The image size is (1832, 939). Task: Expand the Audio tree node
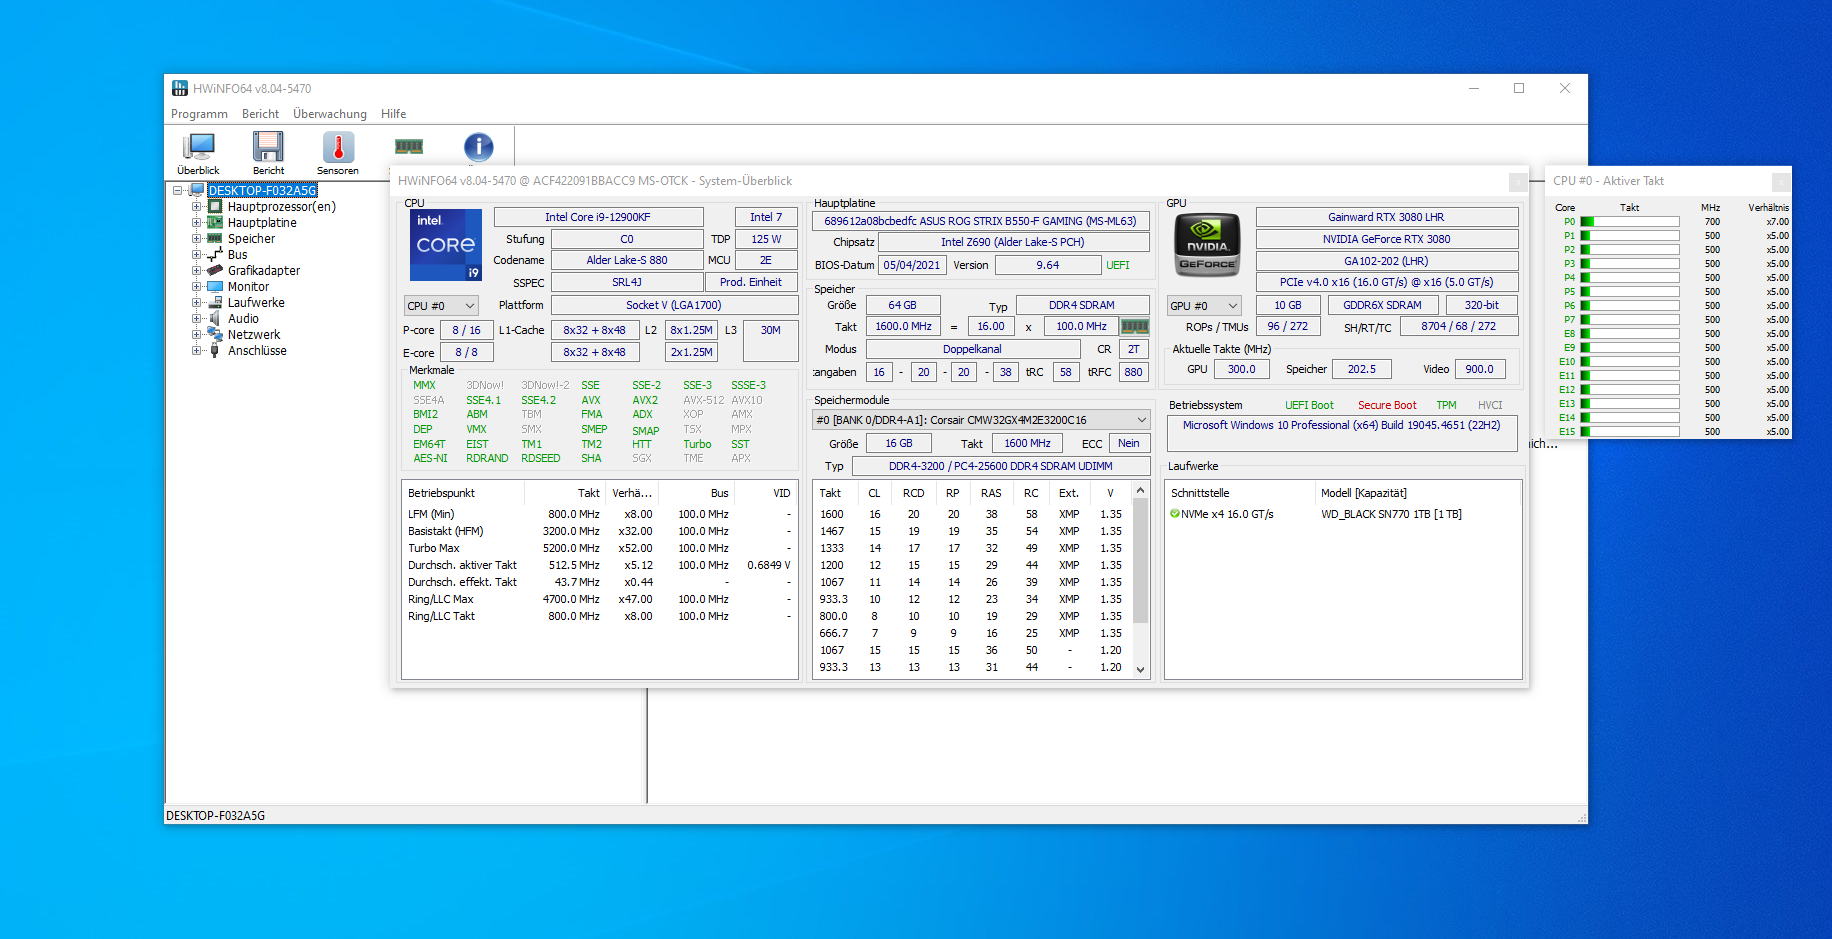click(197, 319)
